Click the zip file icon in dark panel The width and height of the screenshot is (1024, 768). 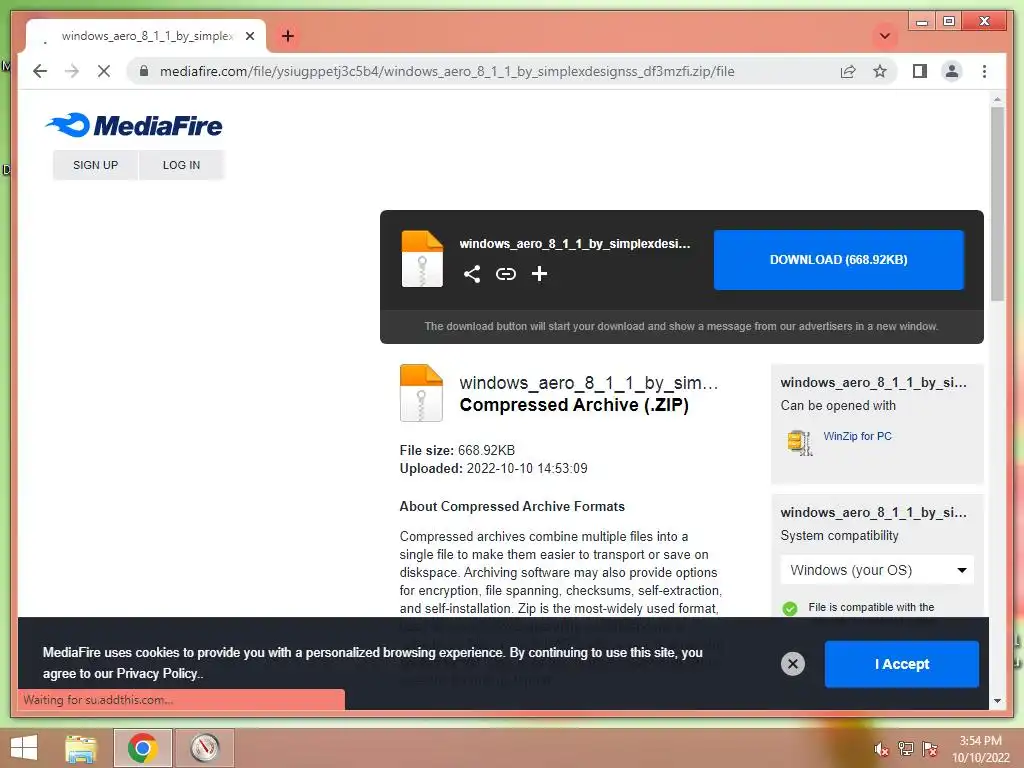[x=422, y=259]
